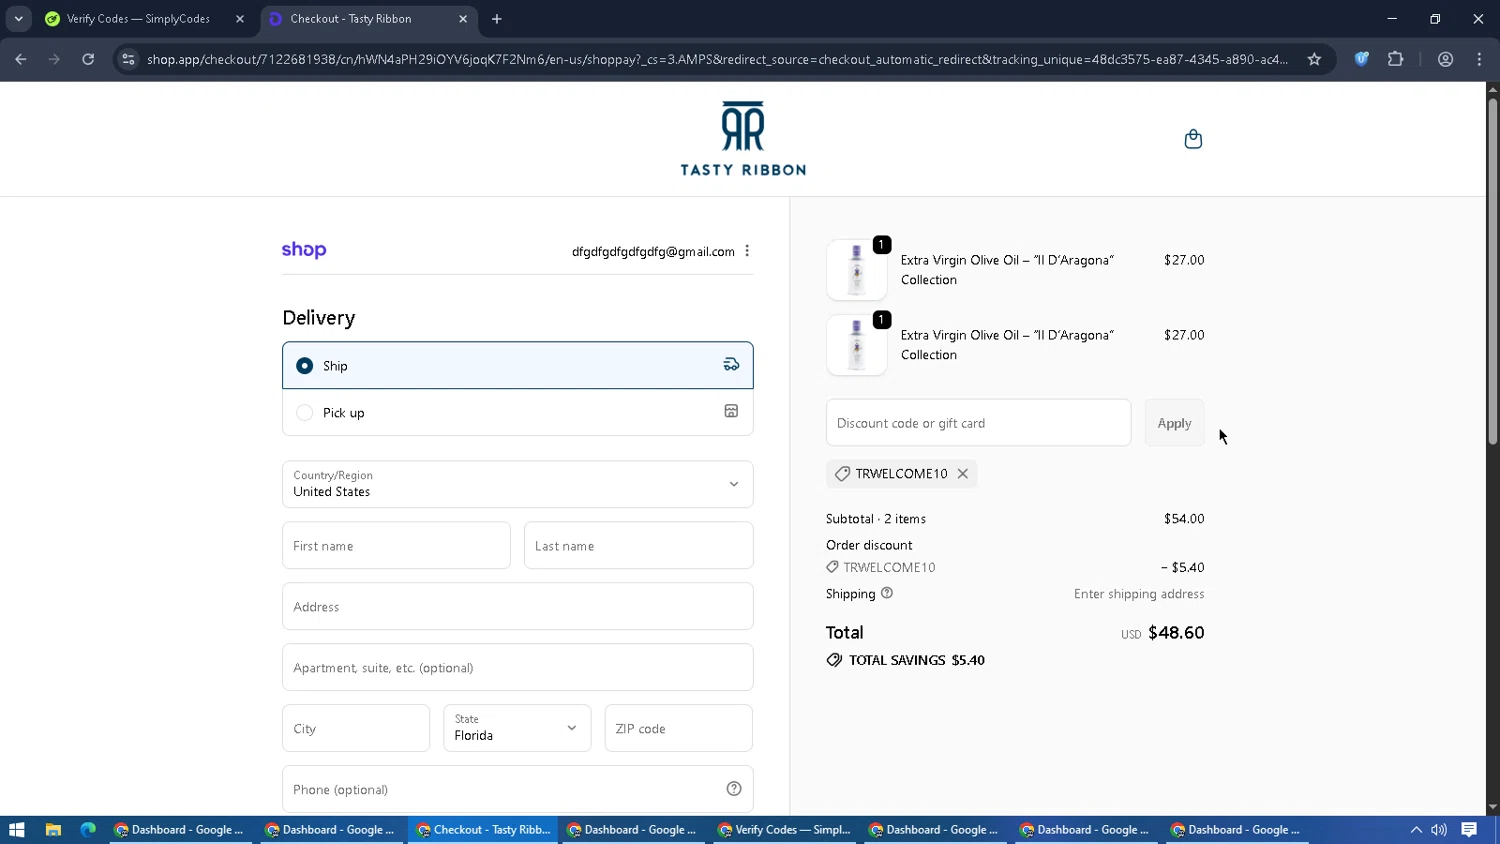Go back to the previous page
This screenshot has width=1500, height=844.
(x=21, y=59)
